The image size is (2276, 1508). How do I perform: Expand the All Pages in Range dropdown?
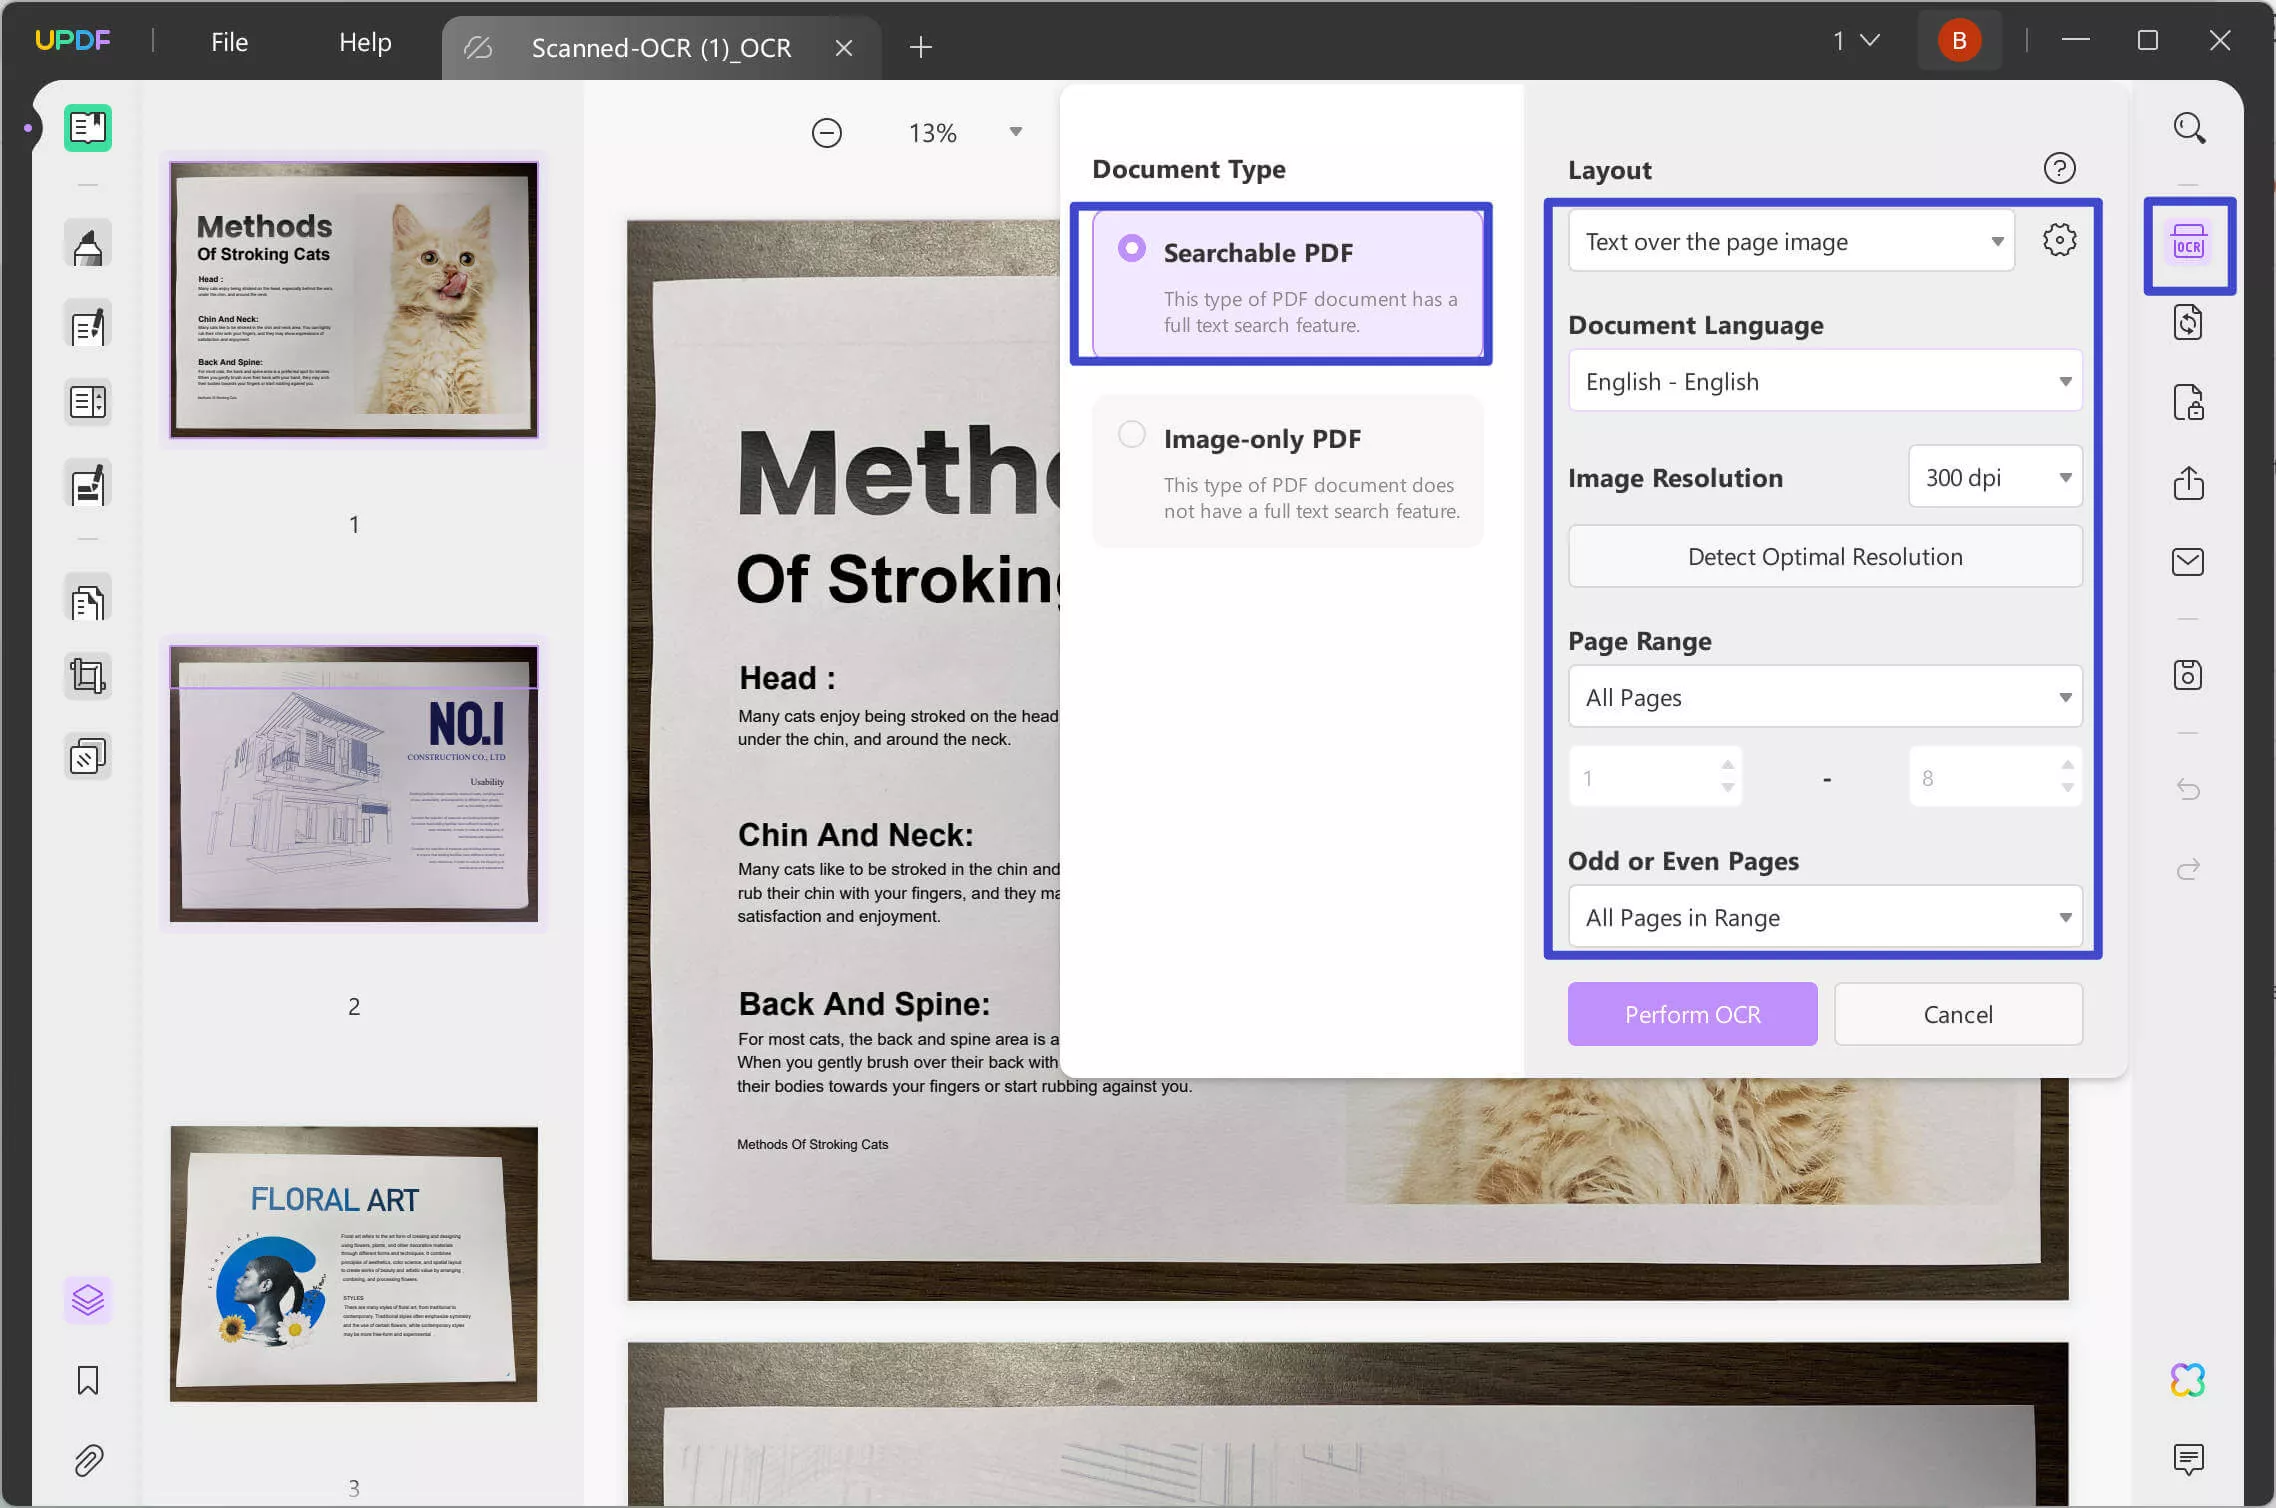click(1824, 917)
